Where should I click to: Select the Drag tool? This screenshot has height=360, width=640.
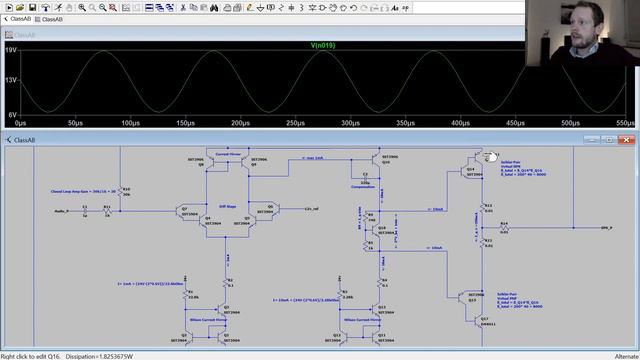coord(343,7)
